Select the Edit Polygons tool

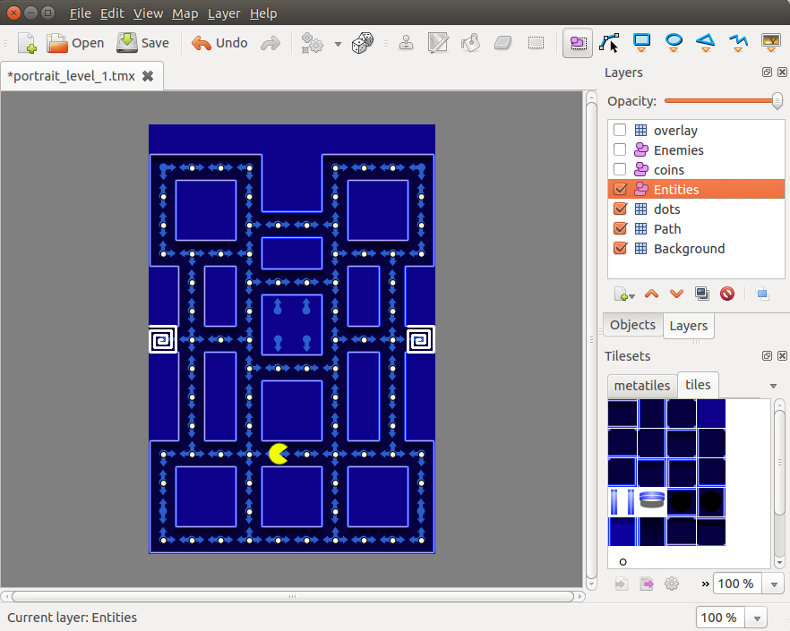609,43
